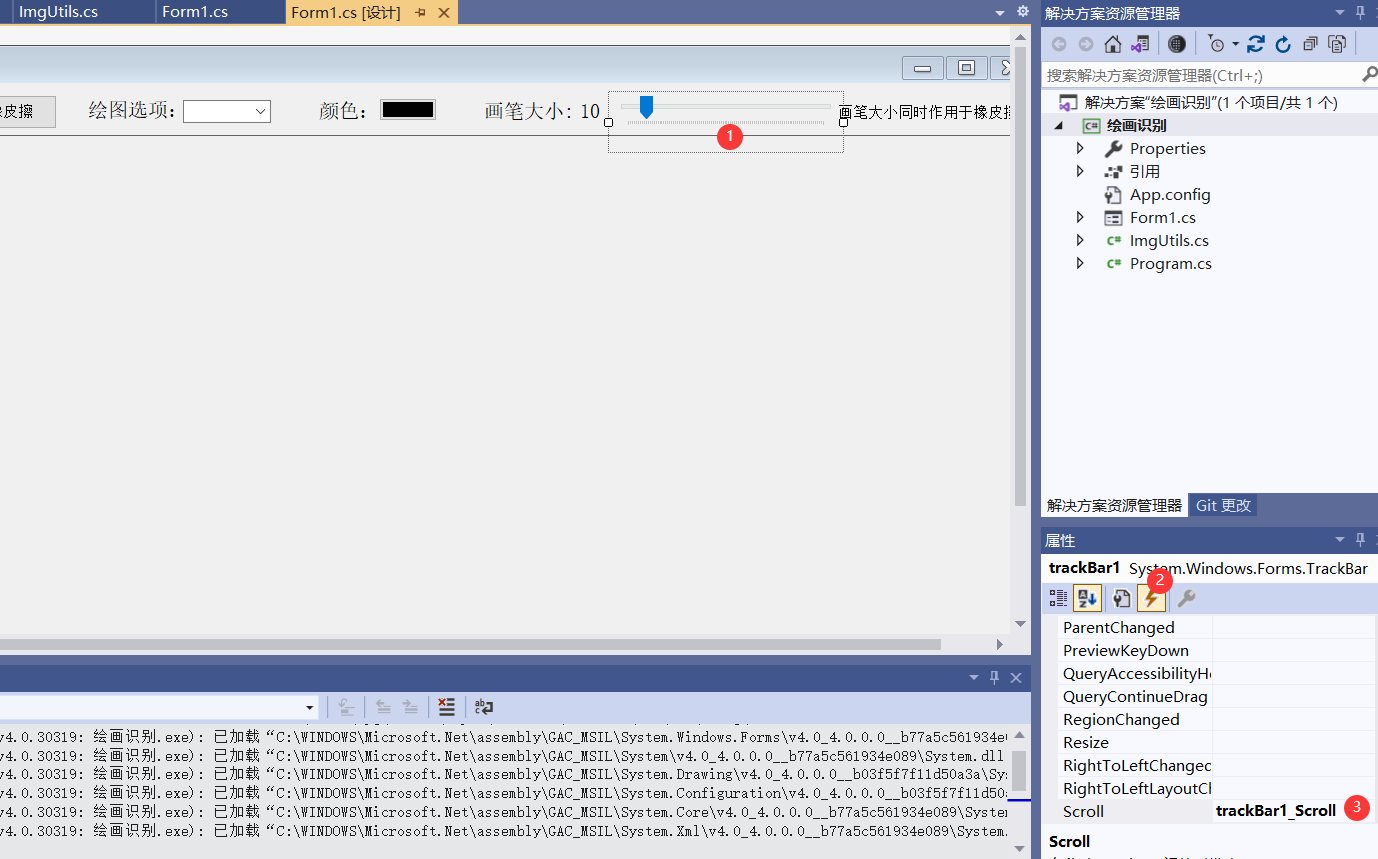Sort properties alphabetically
The width and height of the screenshot is (1378, 859).
1088,598
